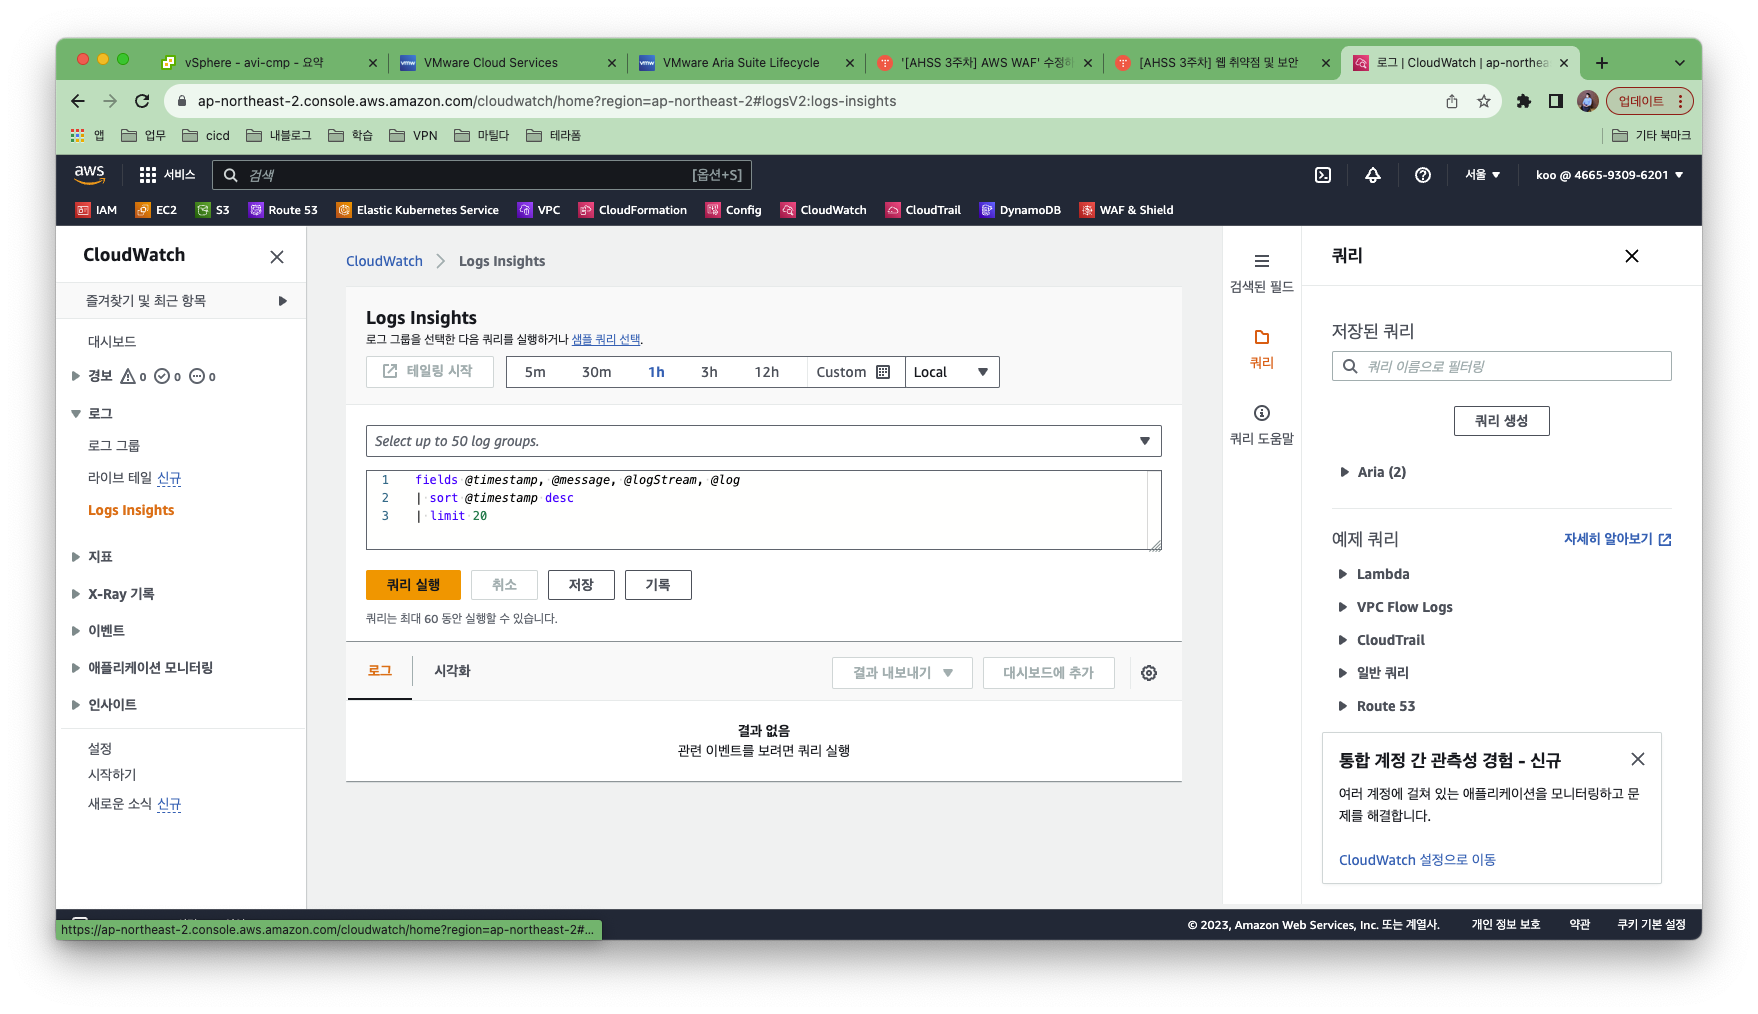1758x1014 pixels.
Task: Open Elastic Kubernetes Service shortcut
Action: point(418,210)
